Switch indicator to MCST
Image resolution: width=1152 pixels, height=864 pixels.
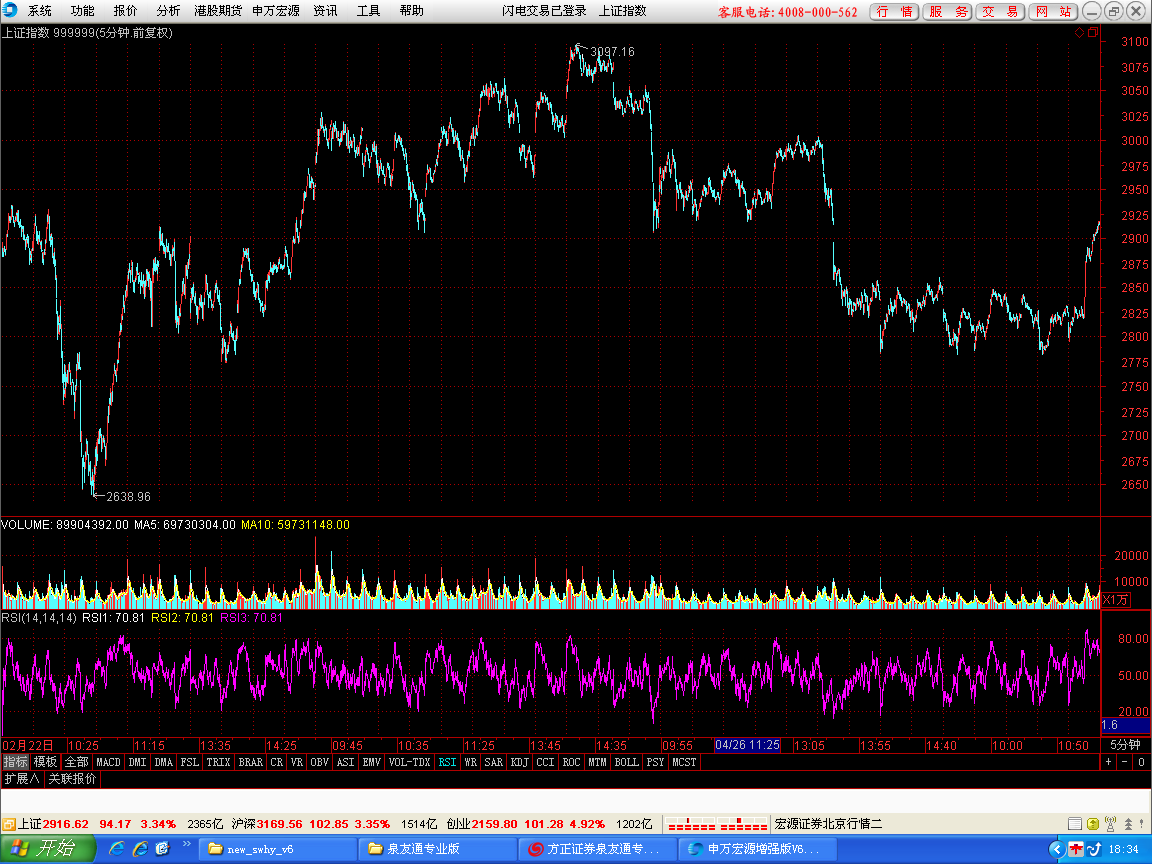[683, 762]
